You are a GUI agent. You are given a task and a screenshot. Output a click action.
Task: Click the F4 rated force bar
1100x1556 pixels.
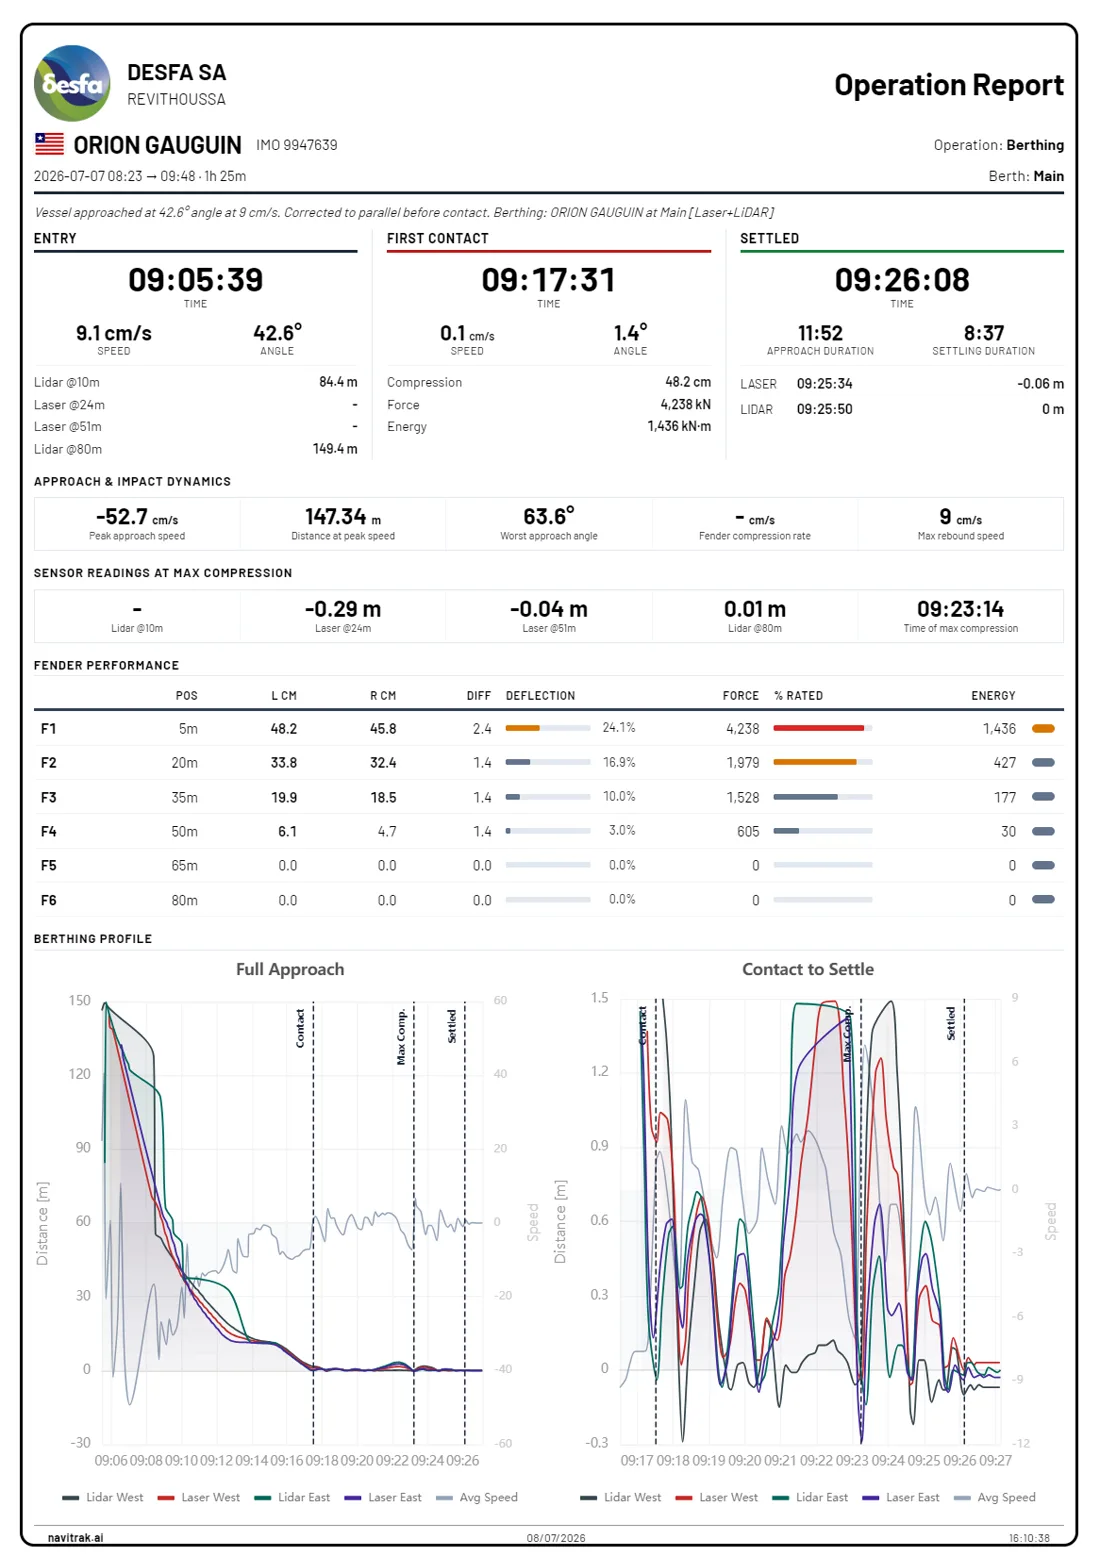823,831
